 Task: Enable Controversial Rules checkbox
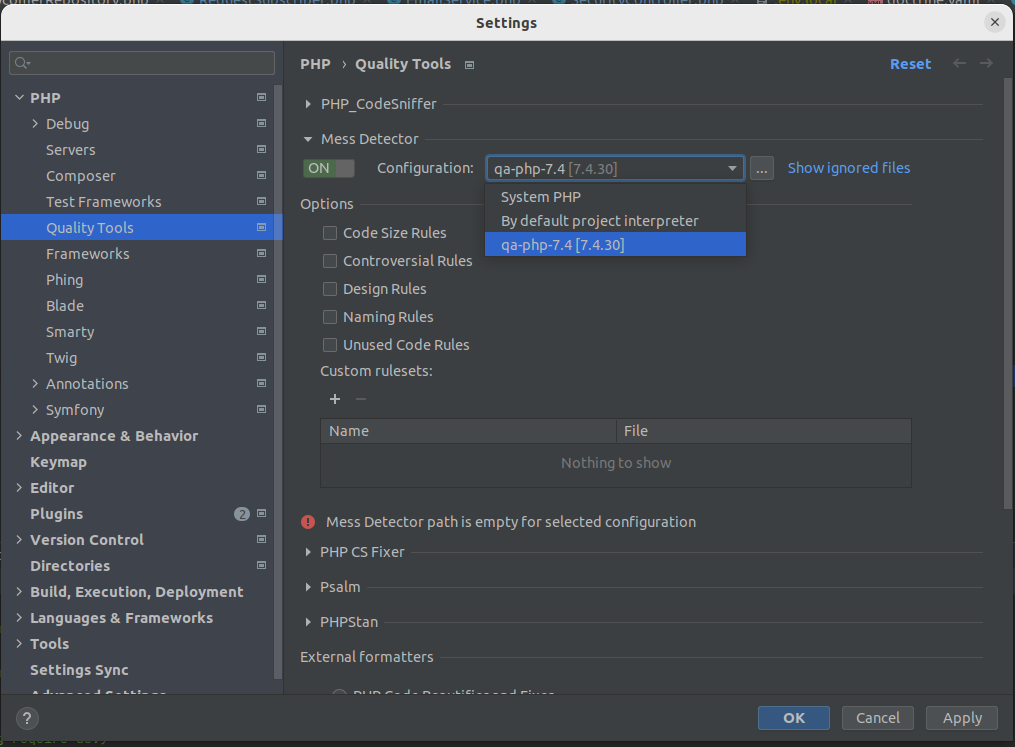[x=330, y=261]
